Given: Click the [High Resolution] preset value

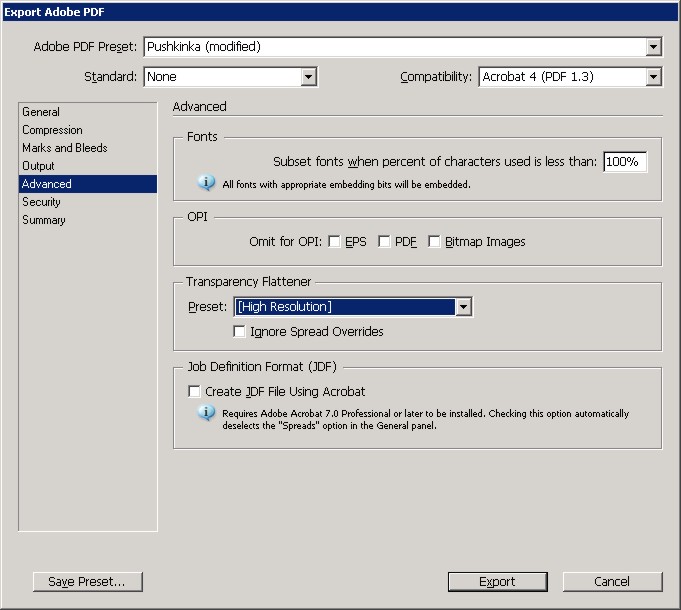Looking at the screenshot, I should pyautogui.click(x=344, y=307).
